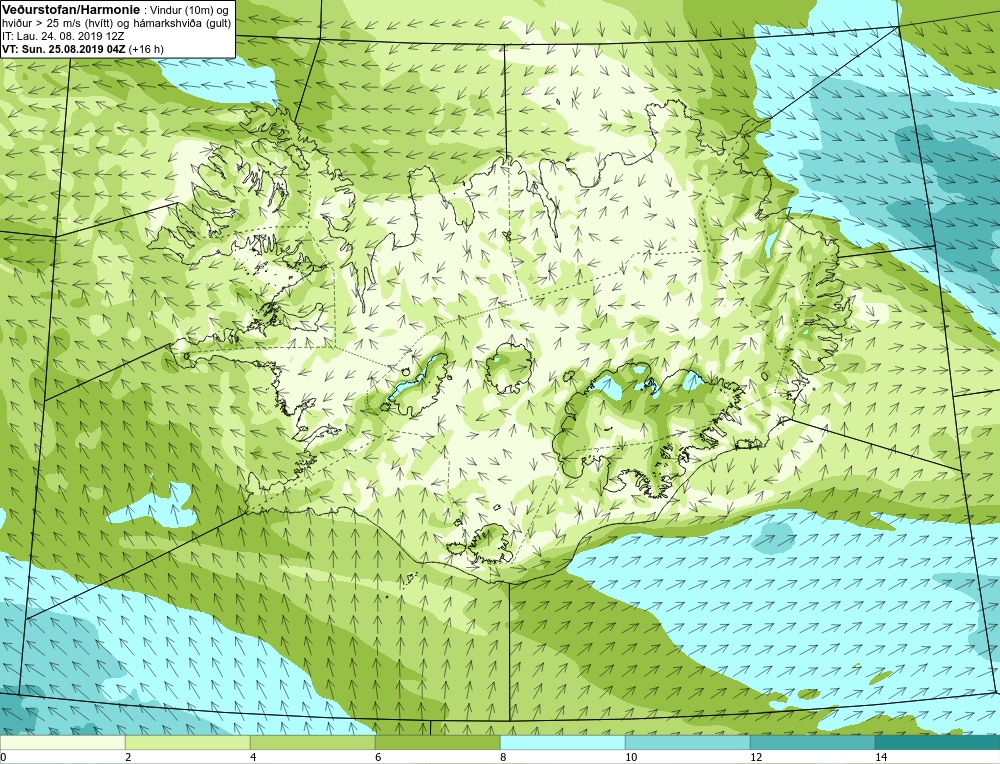Click the darkest teal legend swatch above 14
Image resolution: width=1000 pixels, height=764 pixels.
coord(938,743)
